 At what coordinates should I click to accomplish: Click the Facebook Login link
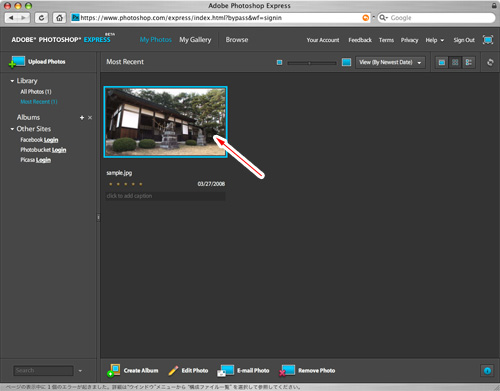[x=39, y=140]
